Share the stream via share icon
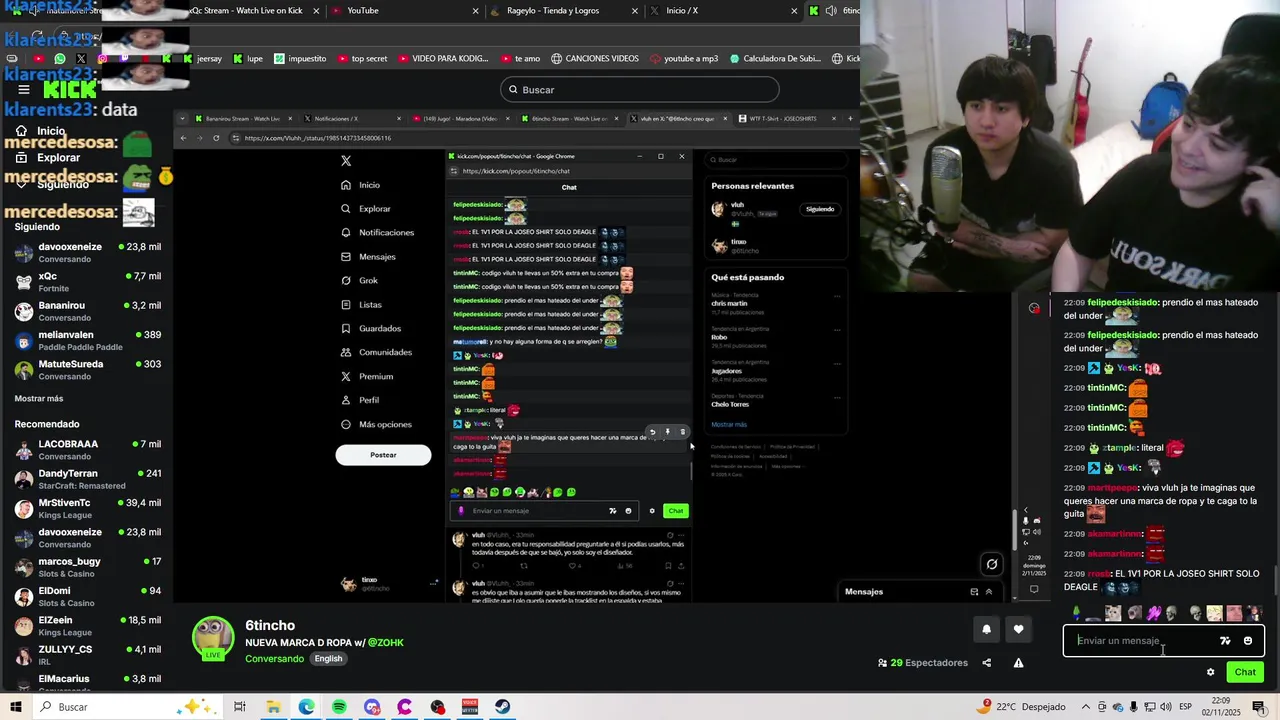This screenshot has width=1280, height=720. coord(986,663)
